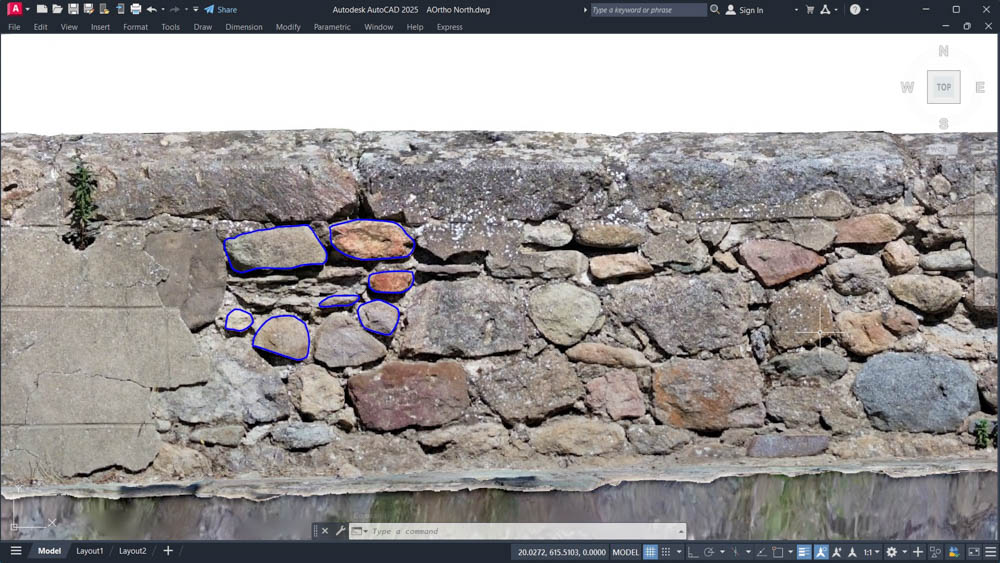This screenshot has width=1000, height=563.
Task: Open annotation scale 1:1 dropdown
Action: tap(872, 552)
